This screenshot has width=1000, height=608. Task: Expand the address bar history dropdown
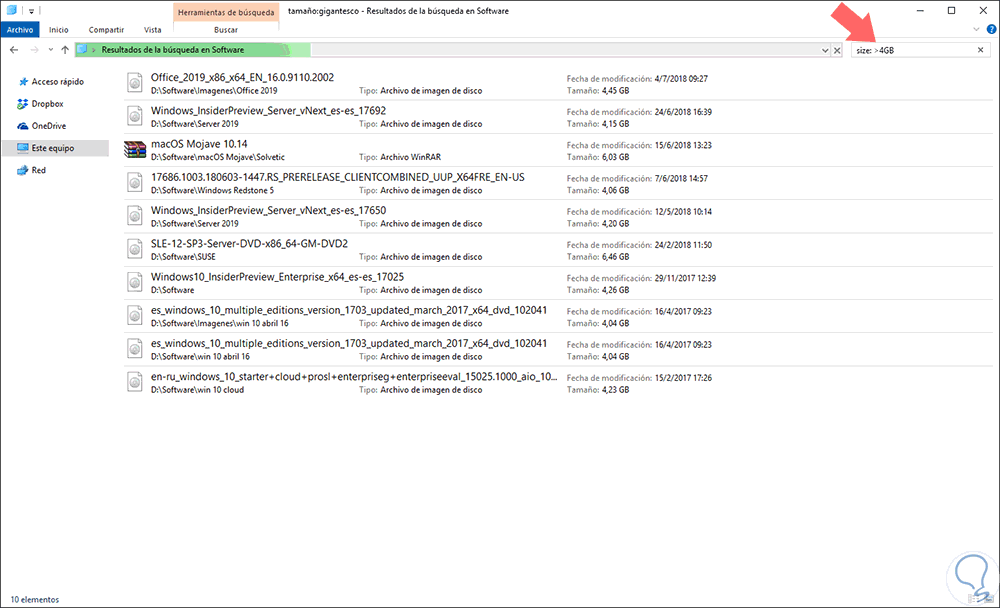[825, 50]
